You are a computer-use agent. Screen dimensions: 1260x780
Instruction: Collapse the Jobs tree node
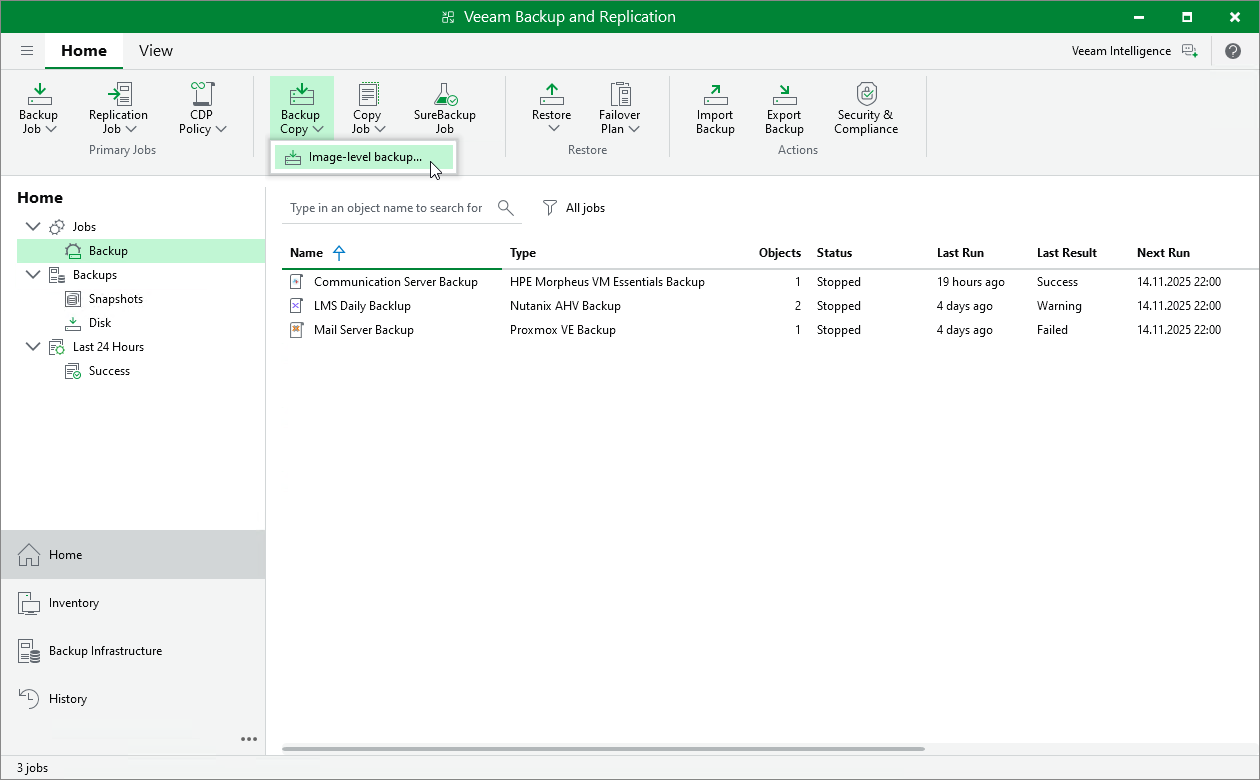tap(33, 227)
